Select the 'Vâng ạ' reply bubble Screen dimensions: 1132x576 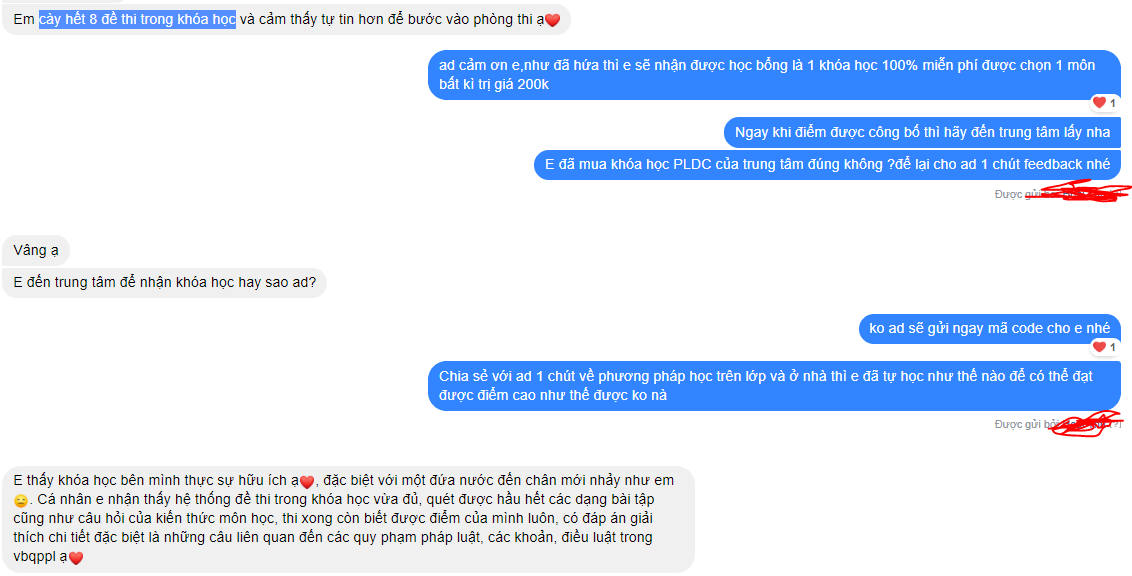click(x=37, y=250)
